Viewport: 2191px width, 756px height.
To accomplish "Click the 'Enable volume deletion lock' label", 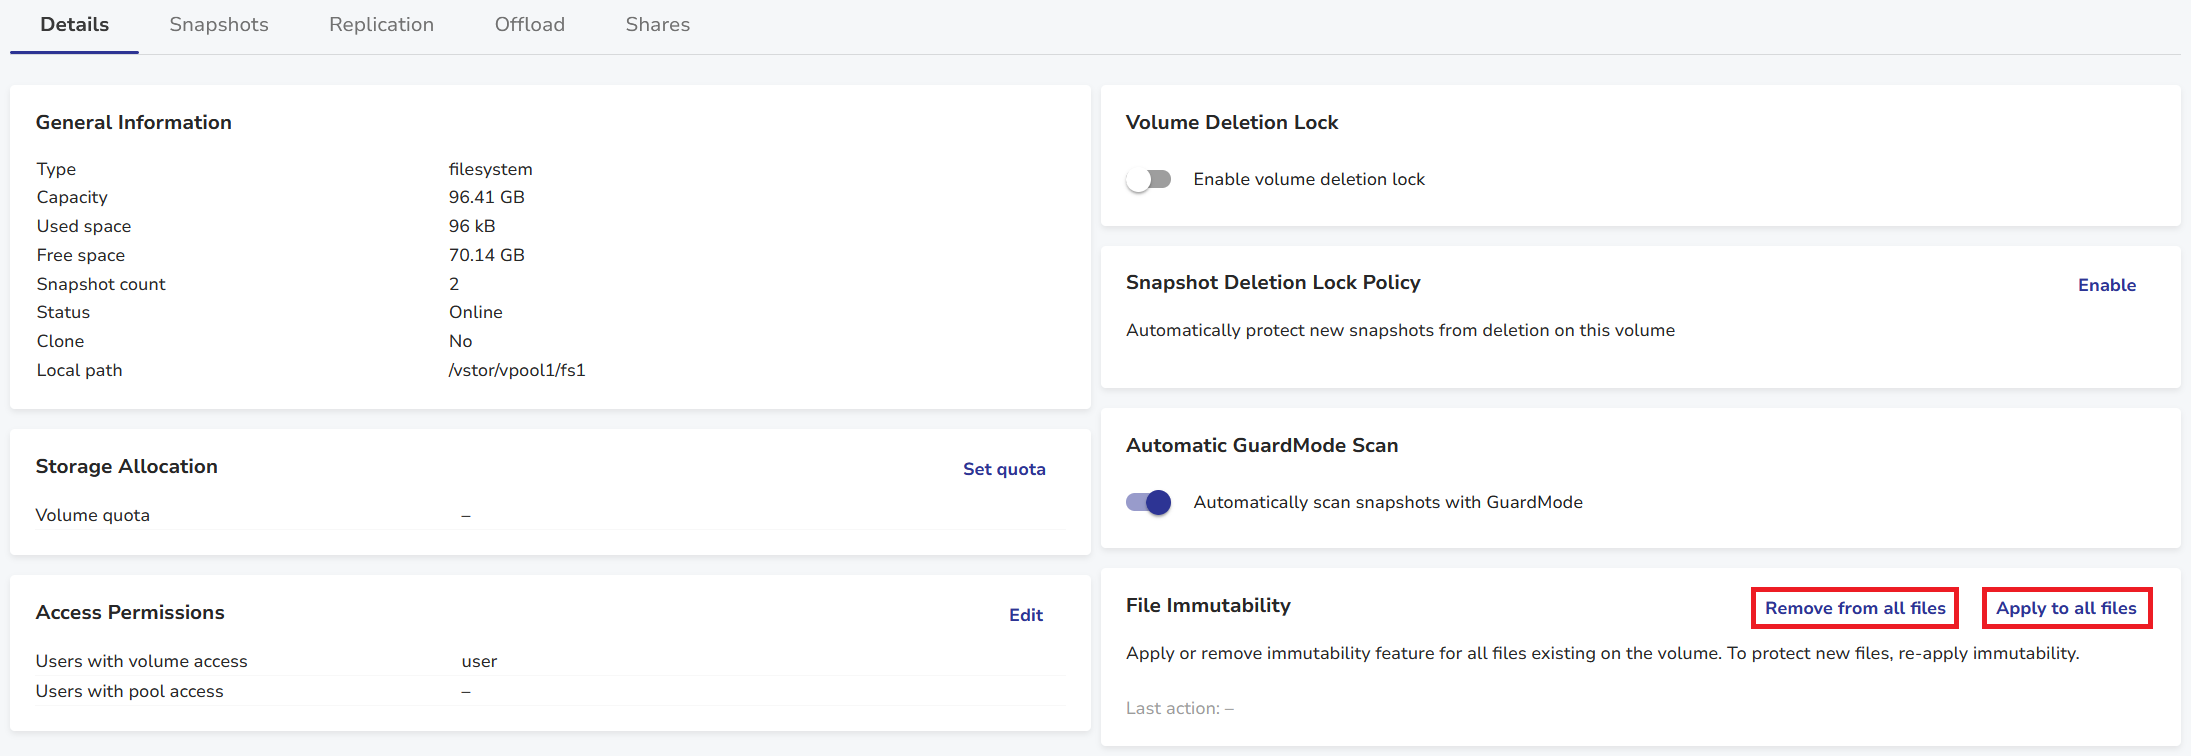I will point(1308,180).
